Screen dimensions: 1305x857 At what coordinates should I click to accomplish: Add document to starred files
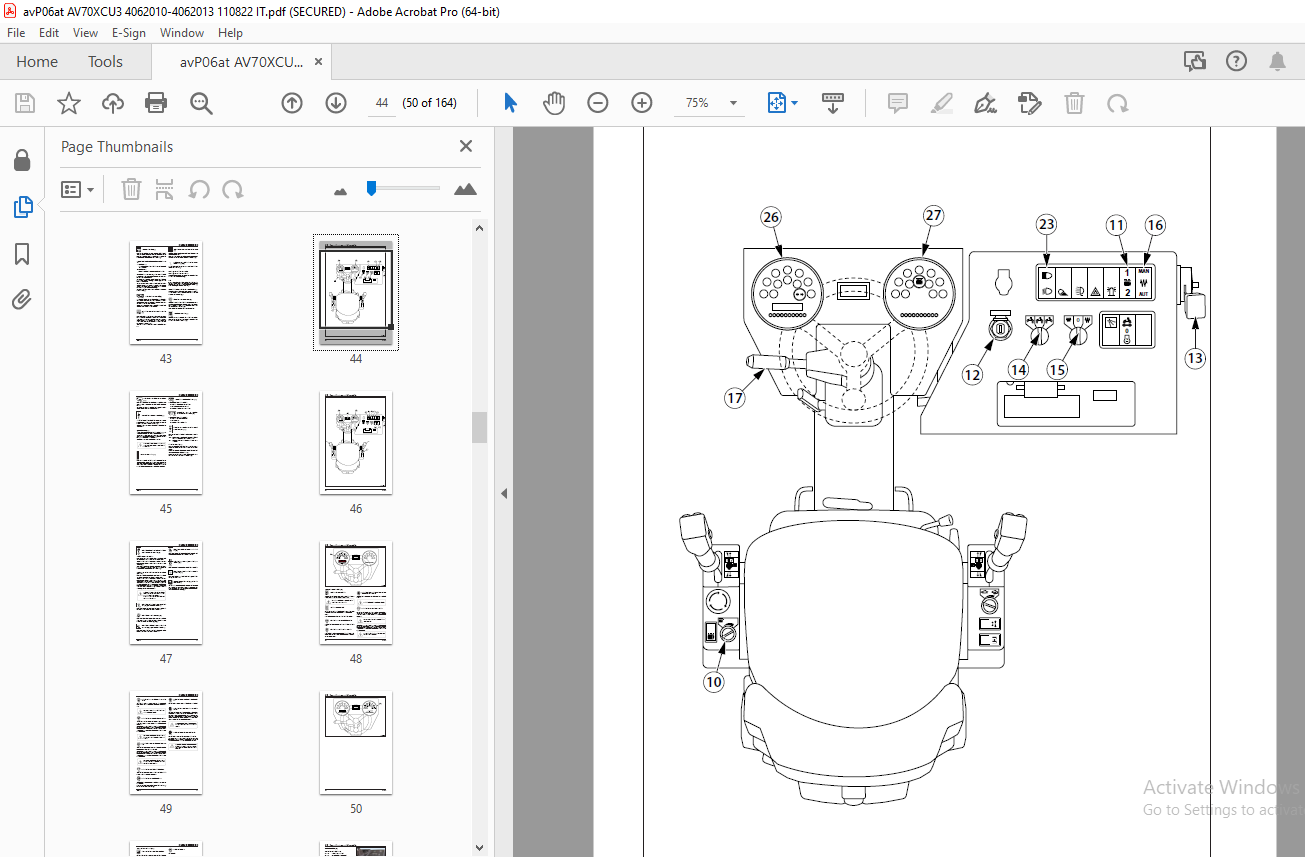tap(69, 103)
